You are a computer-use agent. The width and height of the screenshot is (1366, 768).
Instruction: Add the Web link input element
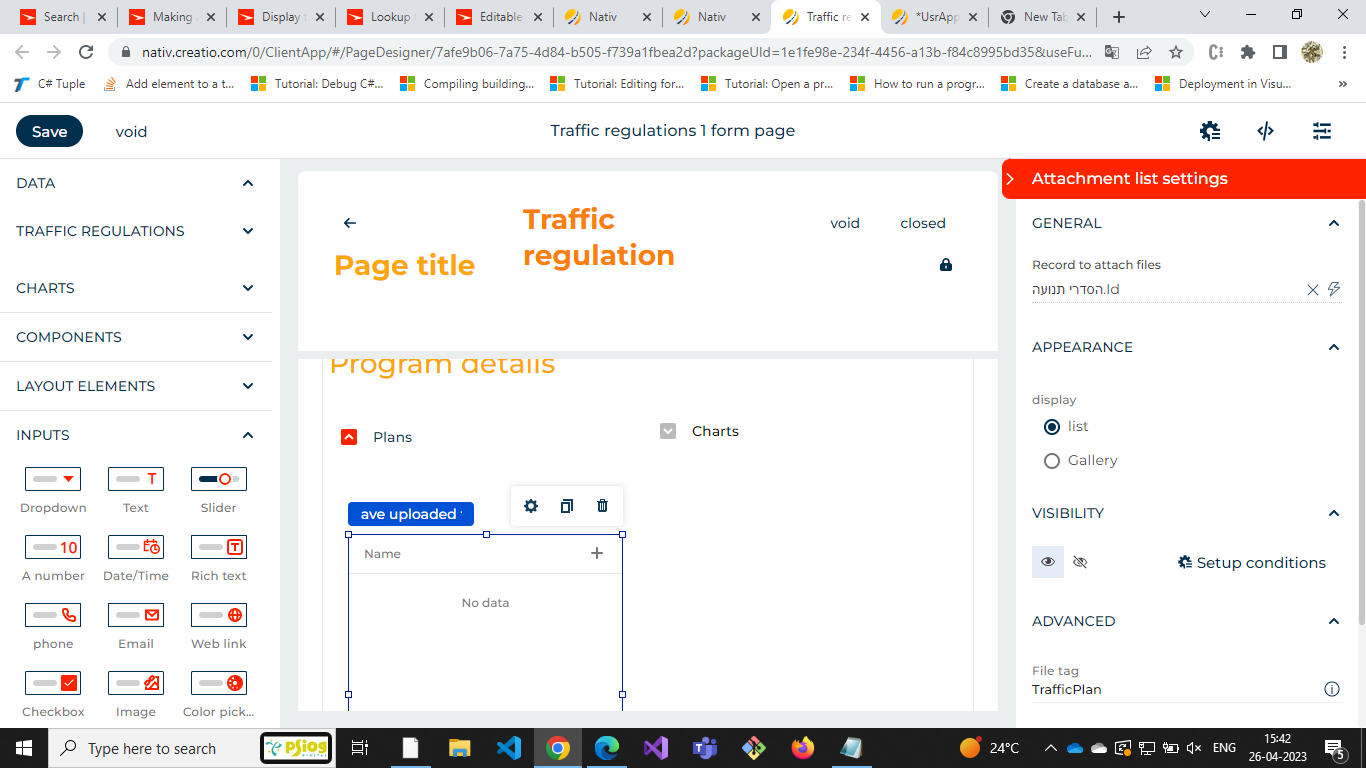(219, 626)
